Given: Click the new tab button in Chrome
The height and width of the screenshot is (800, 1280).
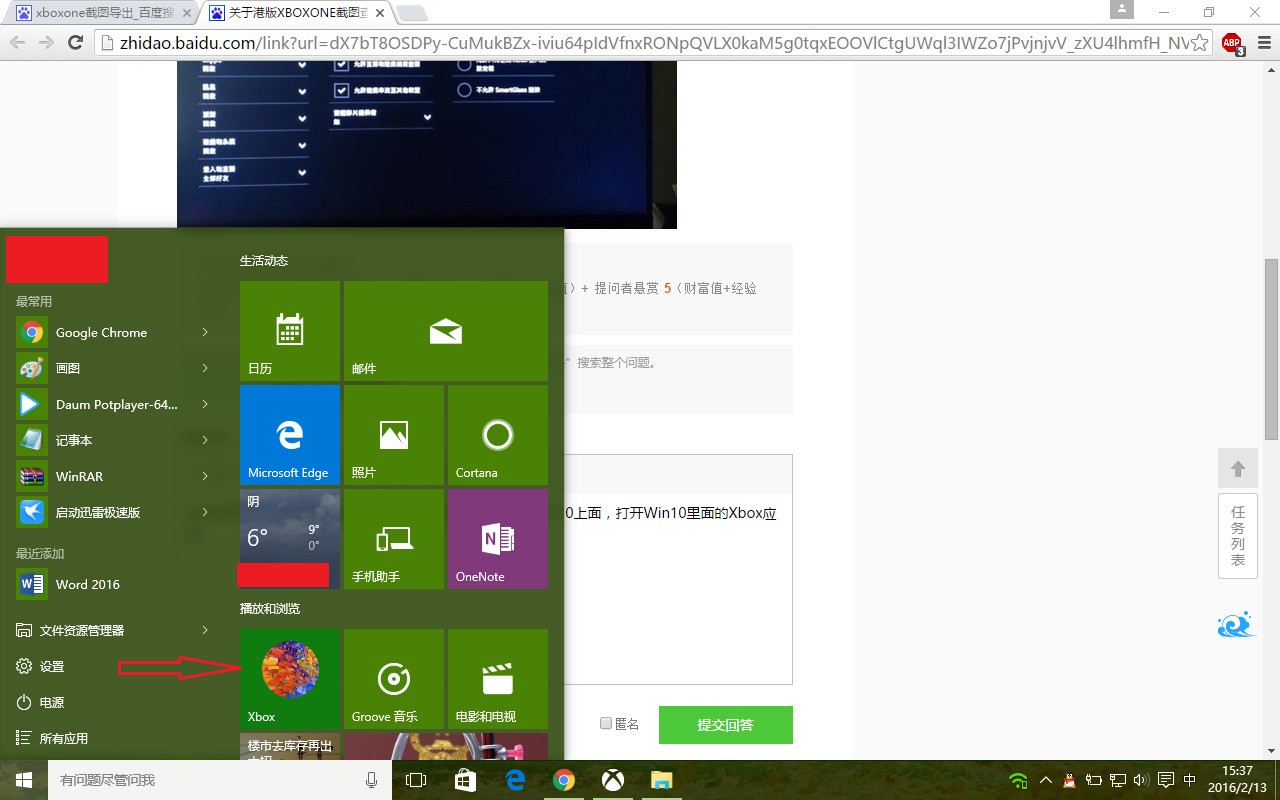Looking at the screenshot, I should [x=412, y=14].
